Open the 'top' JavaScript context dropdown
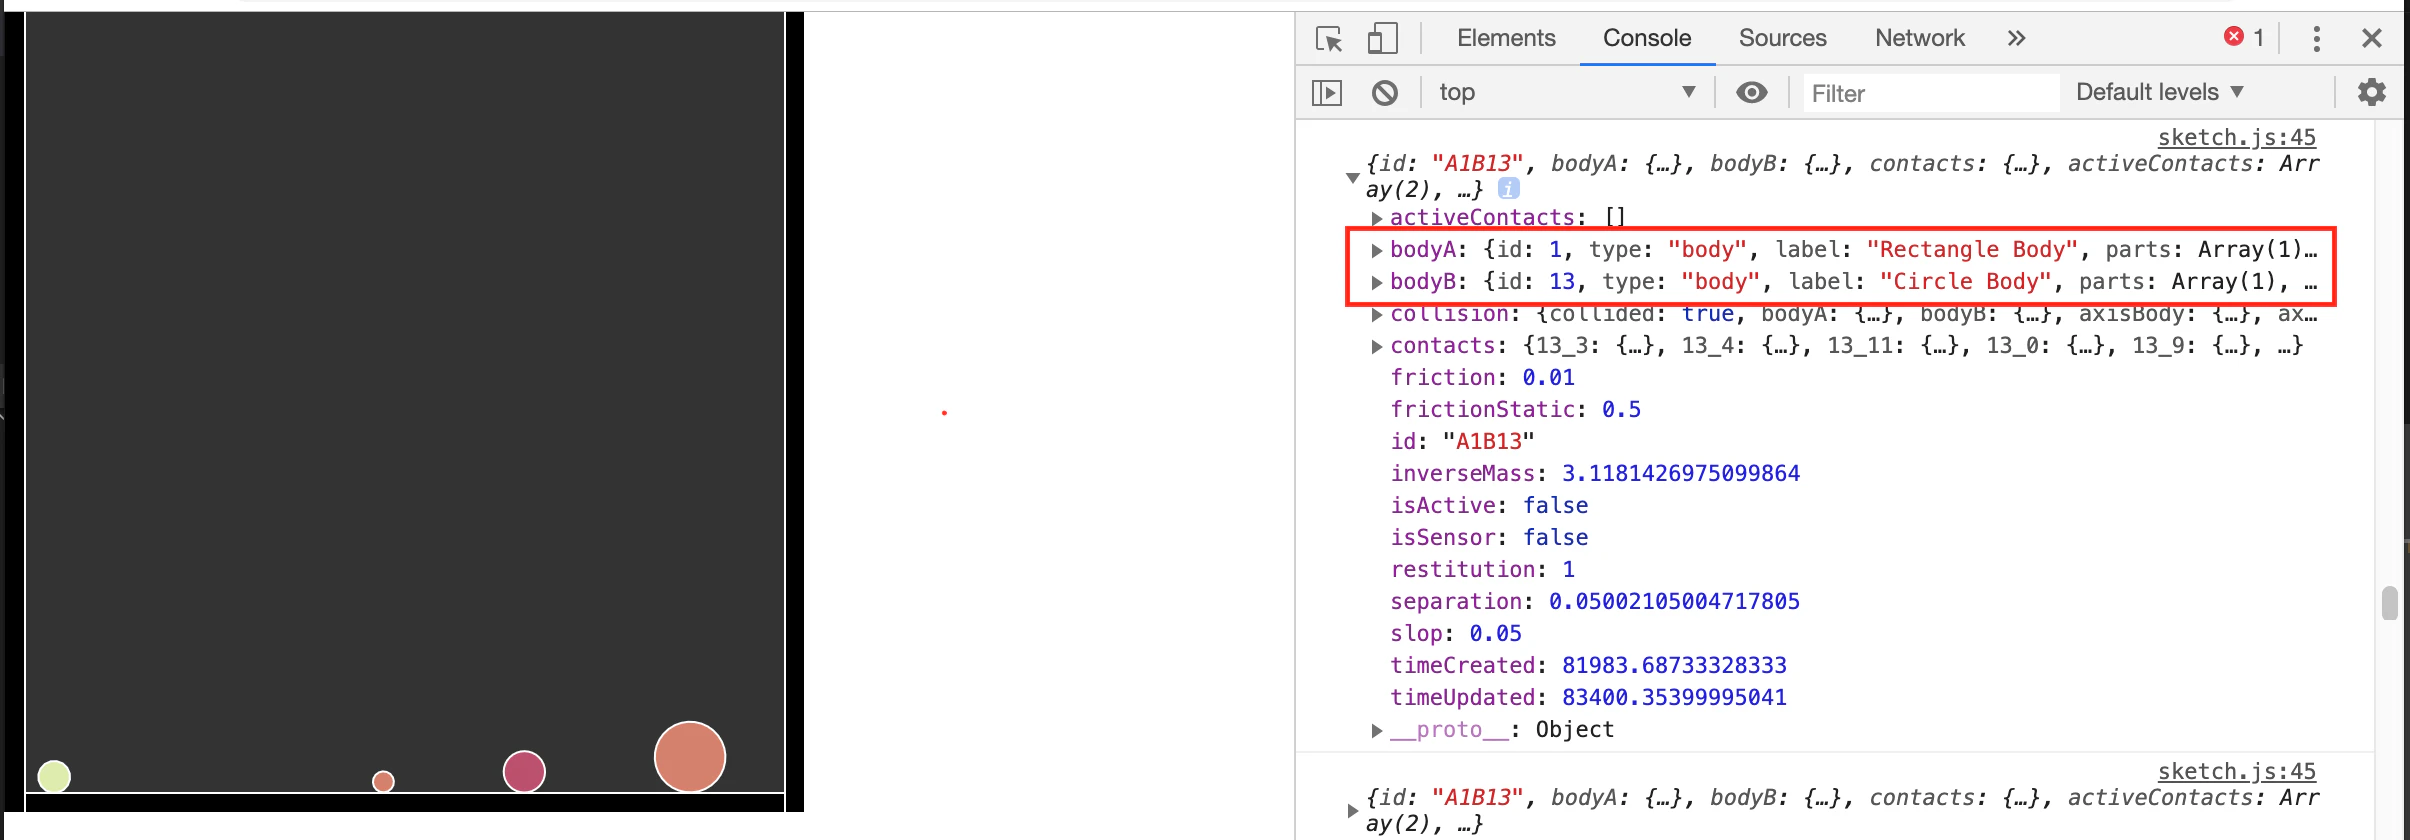 1567,93
